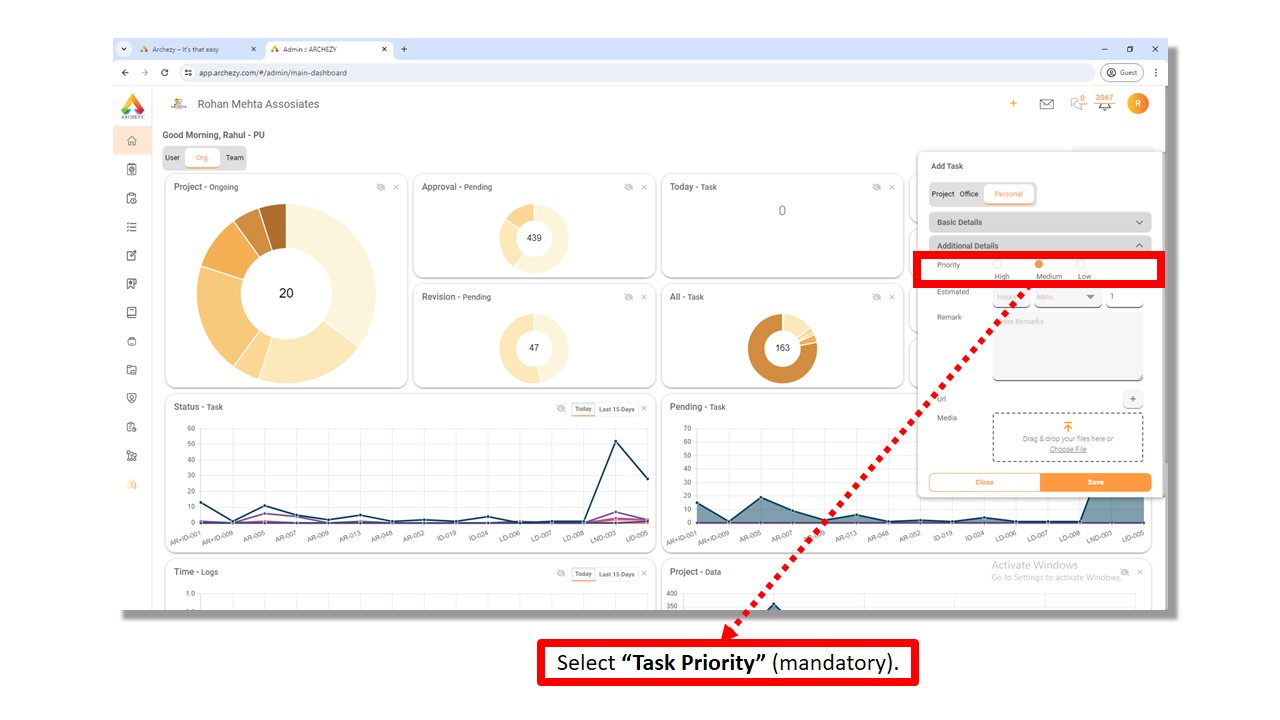Select the Project tab in Add Task

[943, 194]
